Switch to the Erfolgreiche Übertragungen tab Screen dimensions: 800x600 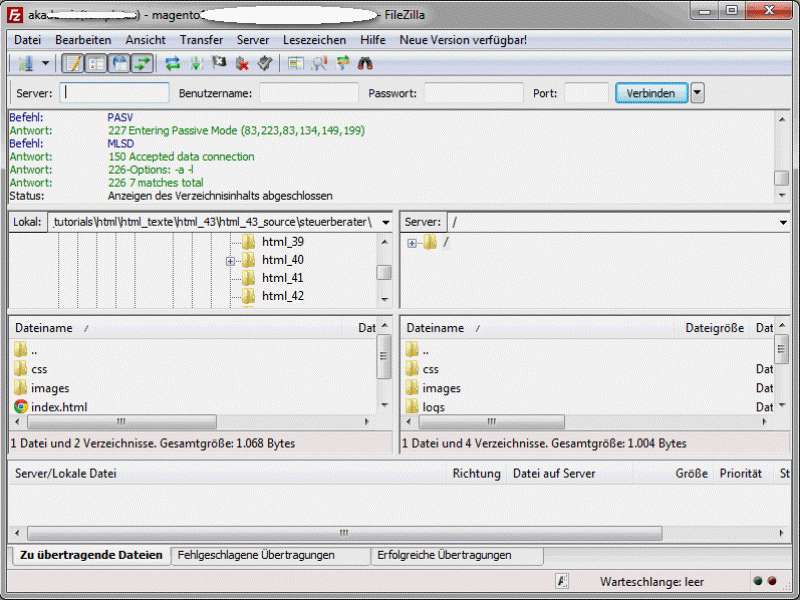click(444, 555)
